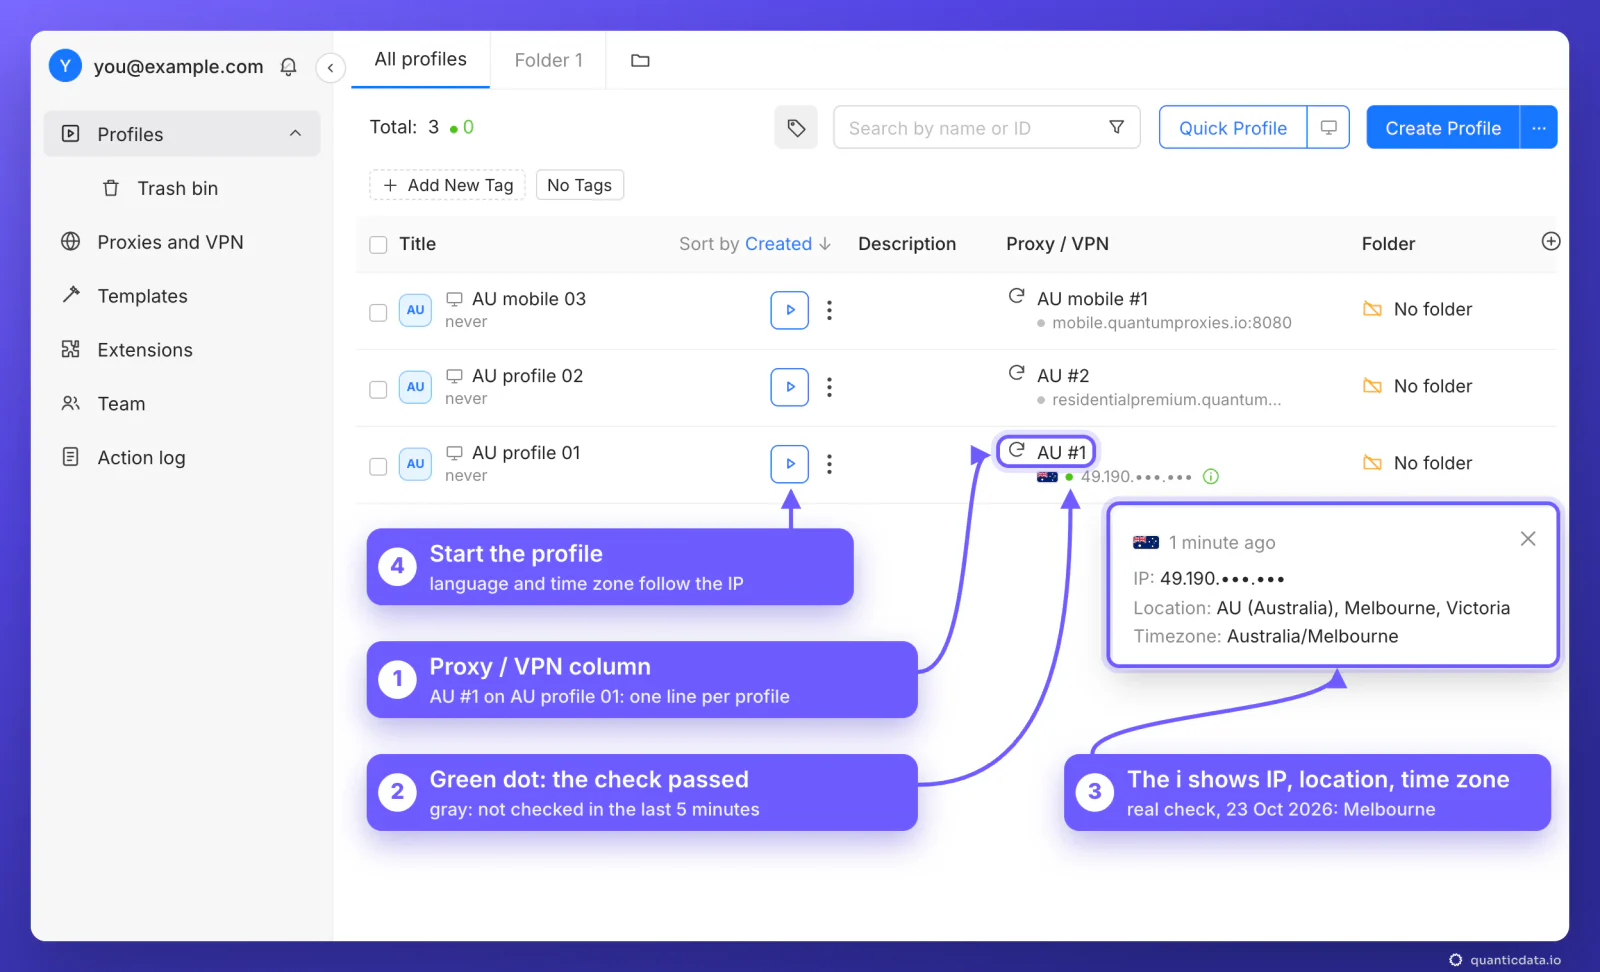Toggle the select-all checkbox beside Title
Screen dimensions: 1600x972
[378, 245]
